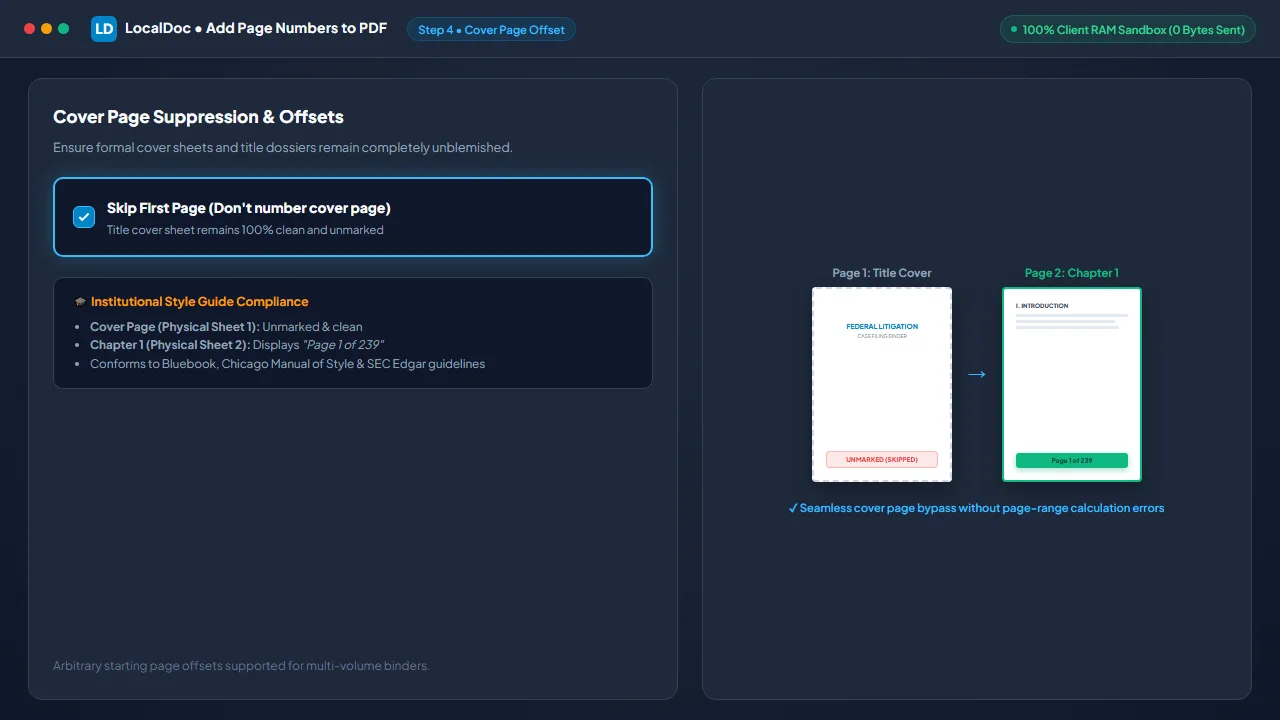Click the LD LocalDoc logo icon
The width and height of the screenshot is (1280, 720).
point(104,29)
